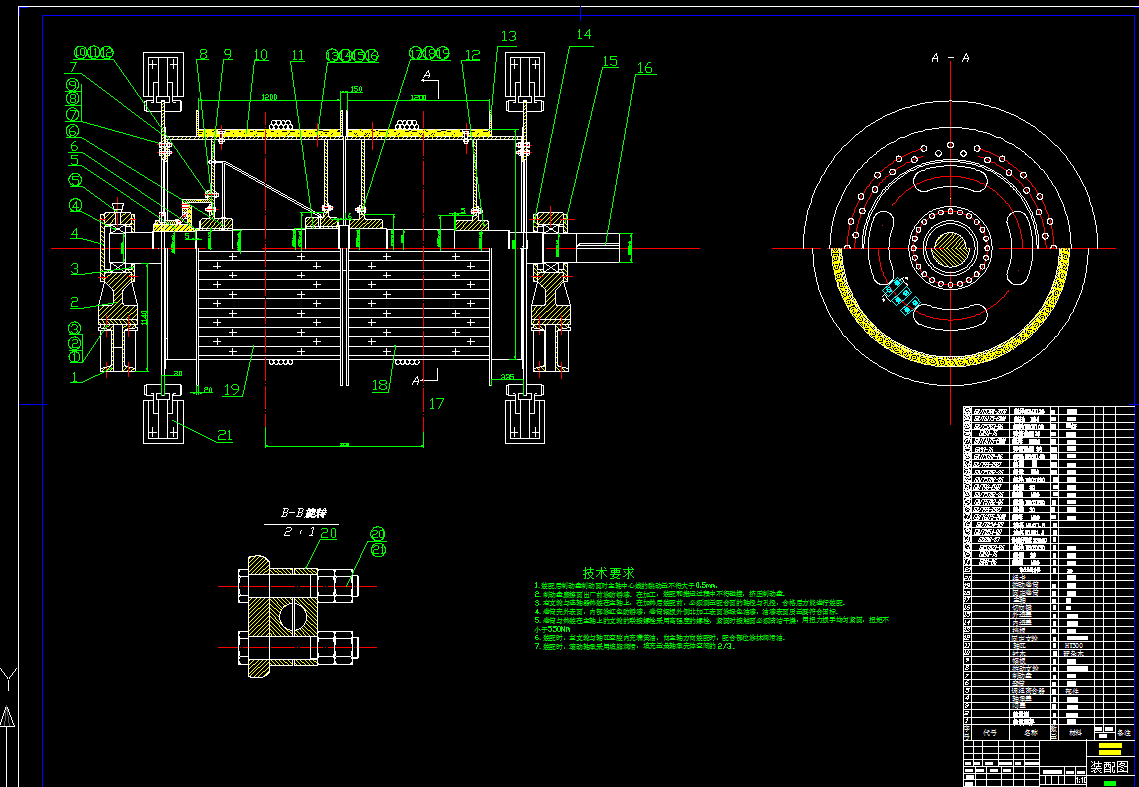Click the cyan bolt group in A-A view
Screen dimensions: 1139x787
pyautogui.click(x=901, y=296)
